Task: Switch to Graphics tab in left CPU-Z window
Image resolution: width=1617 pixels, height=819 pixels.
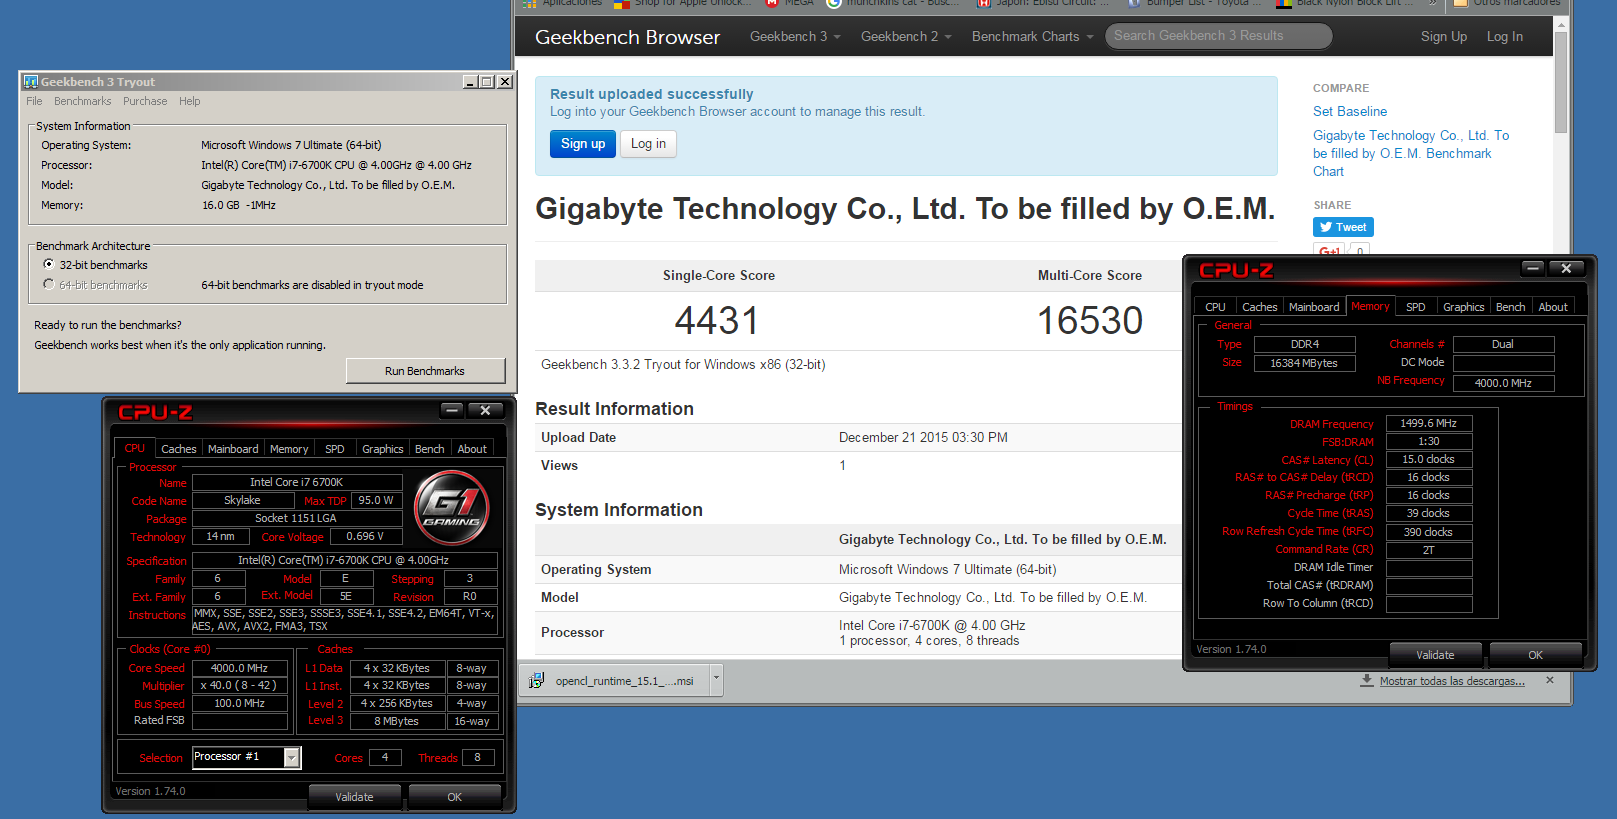Action: click(x=383, y=449)
